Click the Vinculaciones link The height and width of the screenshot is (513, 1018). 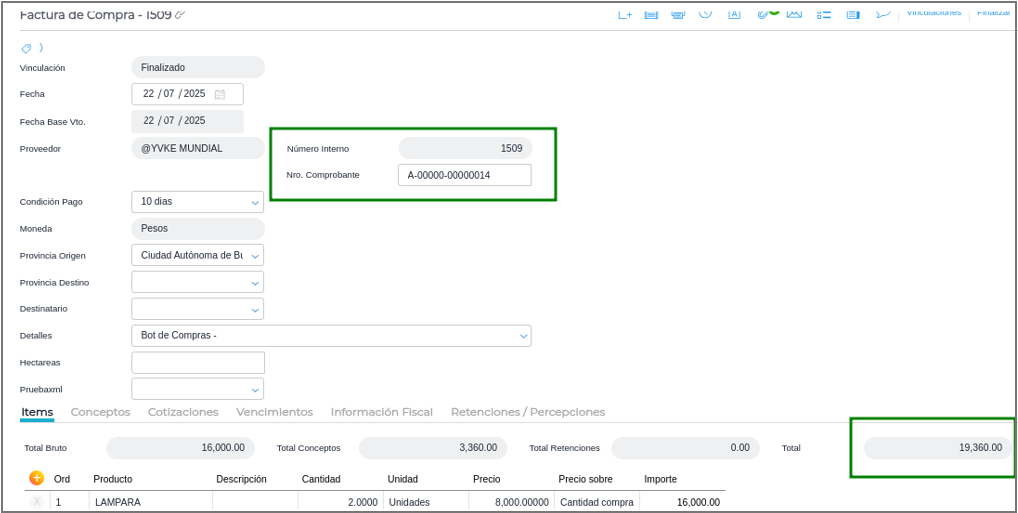[x=933, y=12]
